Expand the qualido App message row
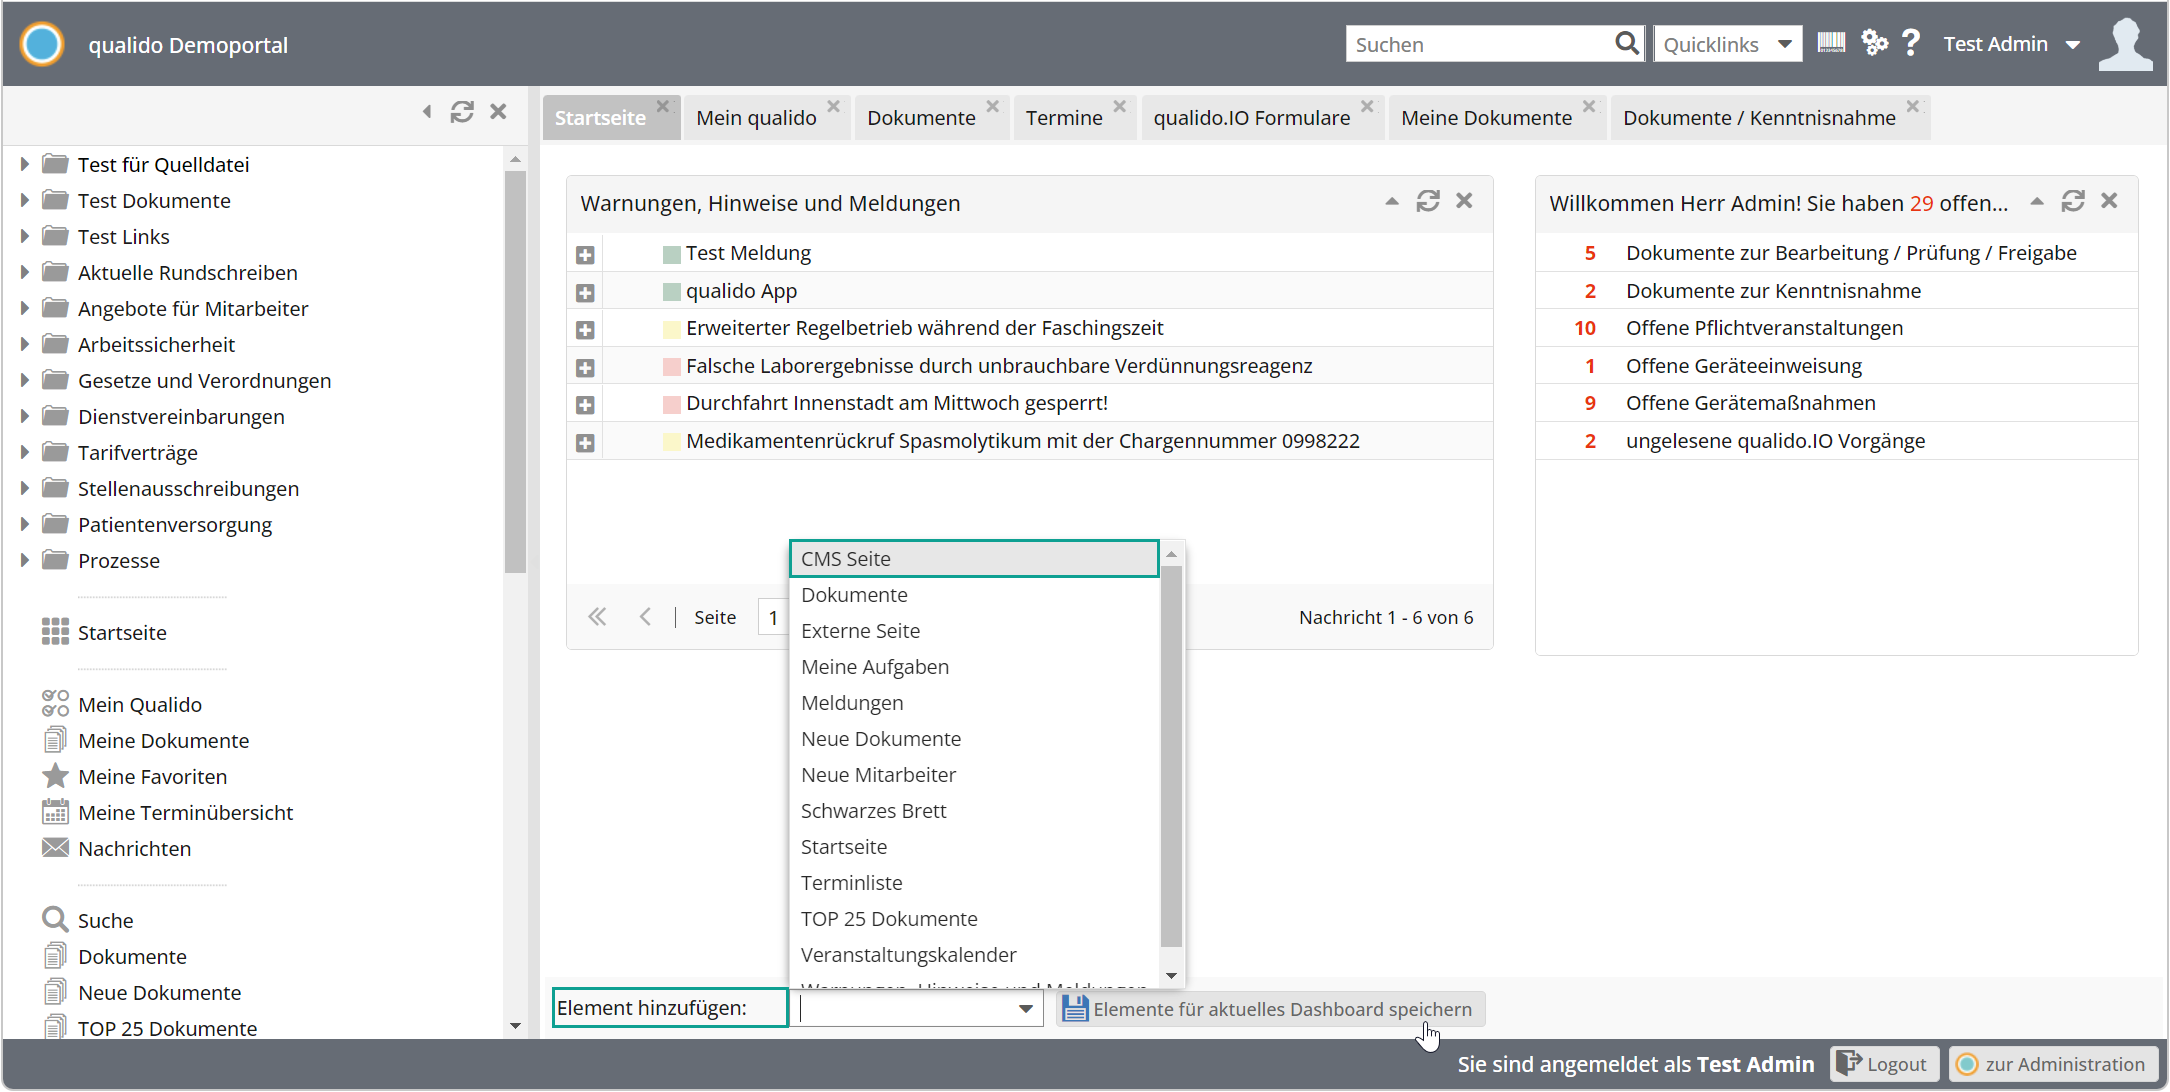The width and height of the screenshot is (2170, 1092). coord(586,293)
